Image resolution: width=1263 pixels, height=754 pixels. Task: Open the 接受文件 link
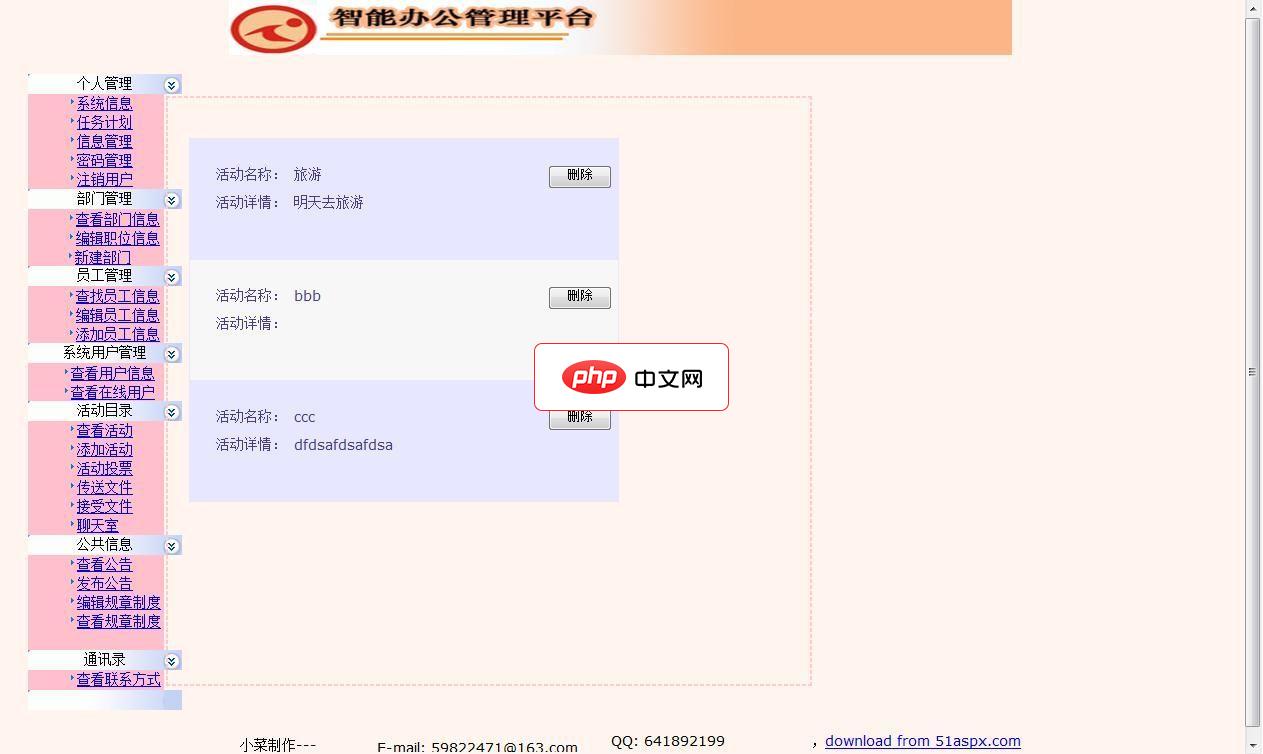104,506
